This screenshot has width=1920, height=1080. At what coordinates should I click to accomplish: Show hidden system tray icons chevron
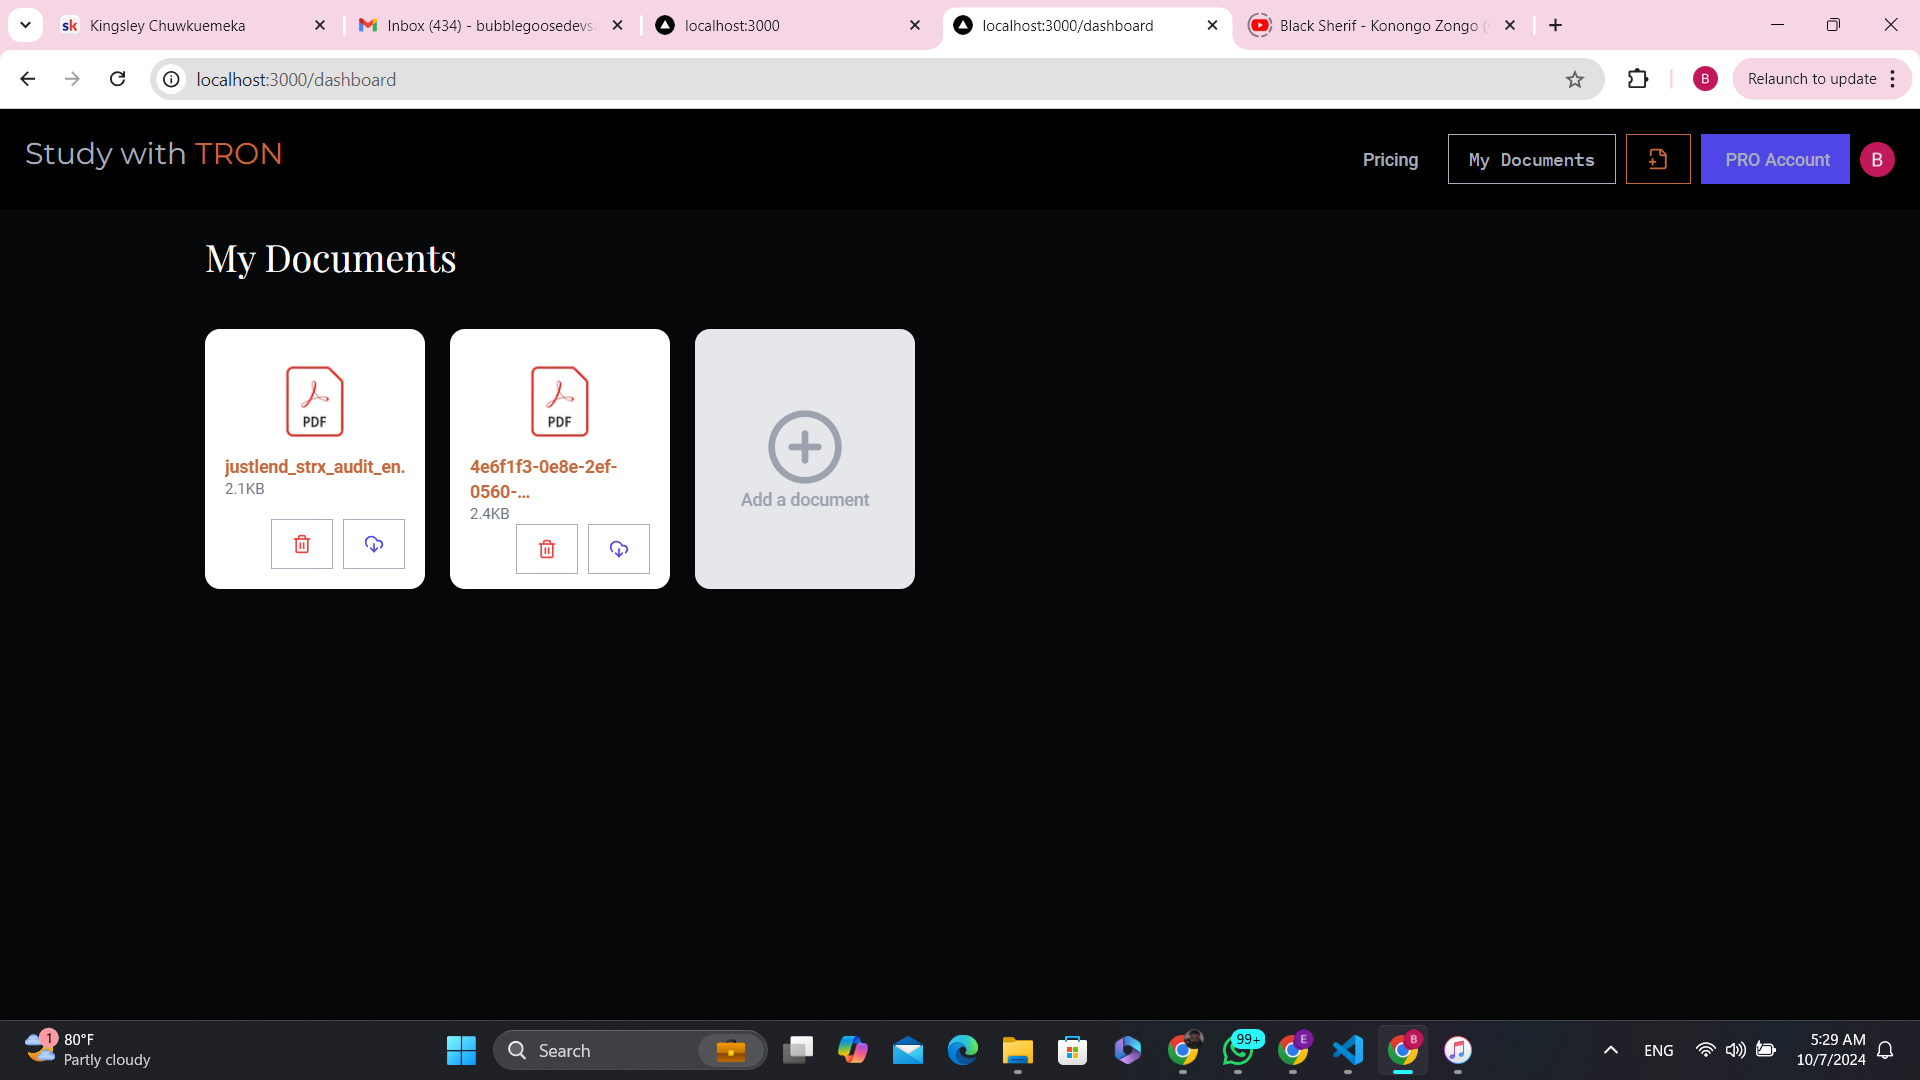1610,1050
